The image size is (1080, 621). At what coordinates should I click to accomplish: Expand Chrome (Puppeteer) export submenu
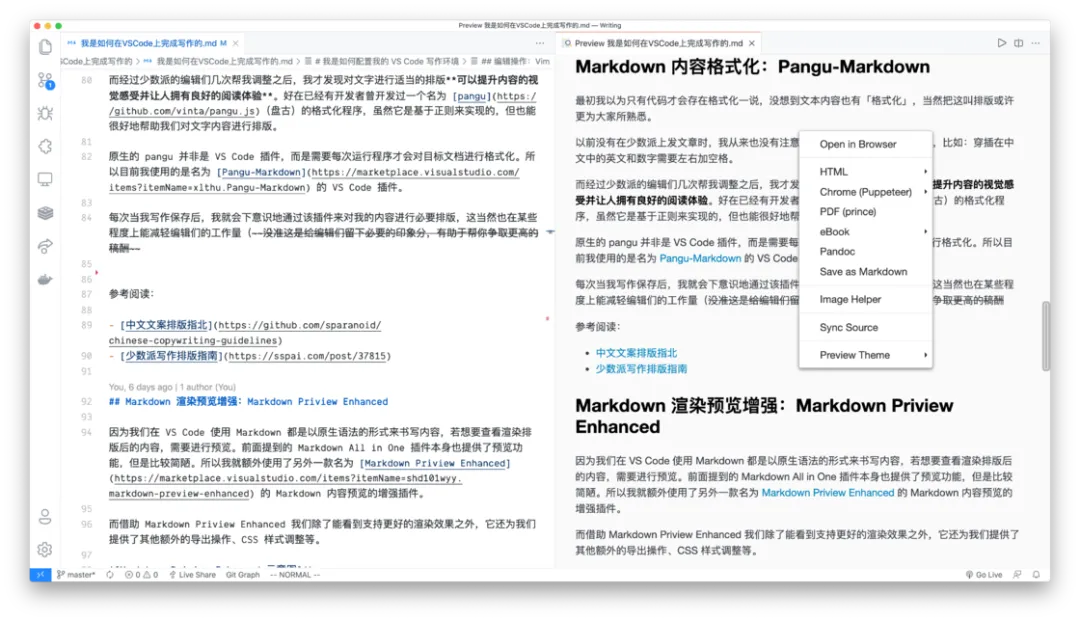[866, 191]
